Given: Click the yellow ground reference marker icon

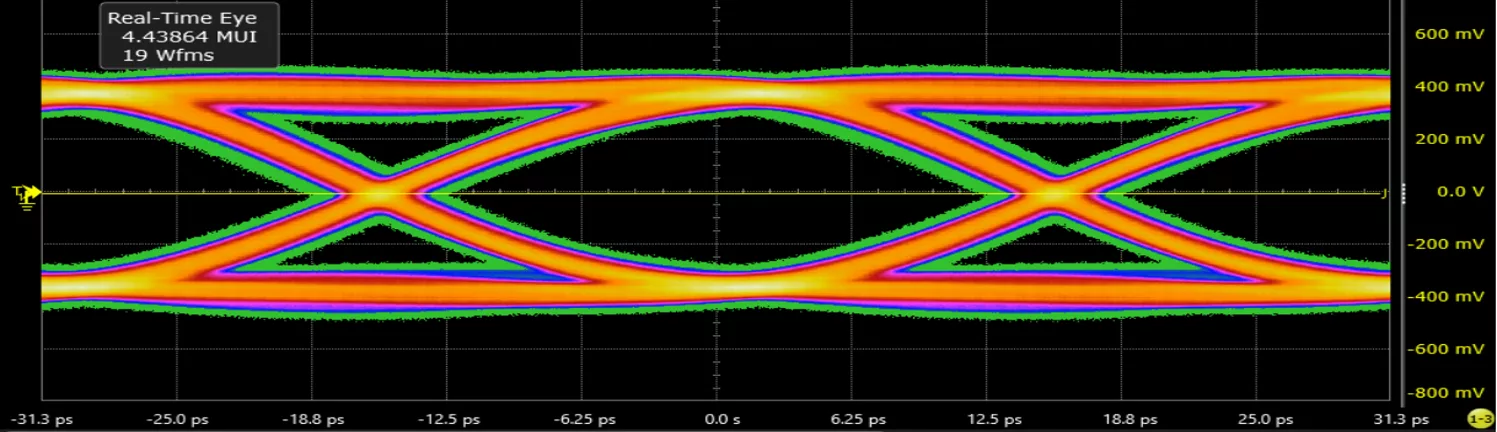Looking at the screenshot, I should pyautogui.click(x=25, y=196).
